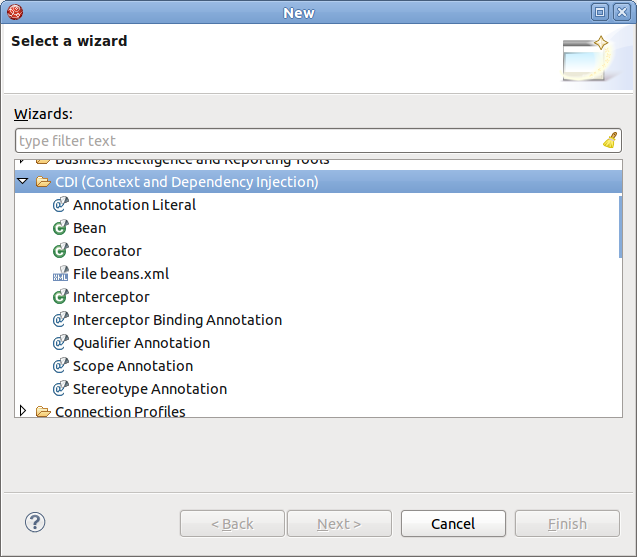Click the Interceptor wizard icon
This screenshot has width=637, height=557.
(60, 297)
